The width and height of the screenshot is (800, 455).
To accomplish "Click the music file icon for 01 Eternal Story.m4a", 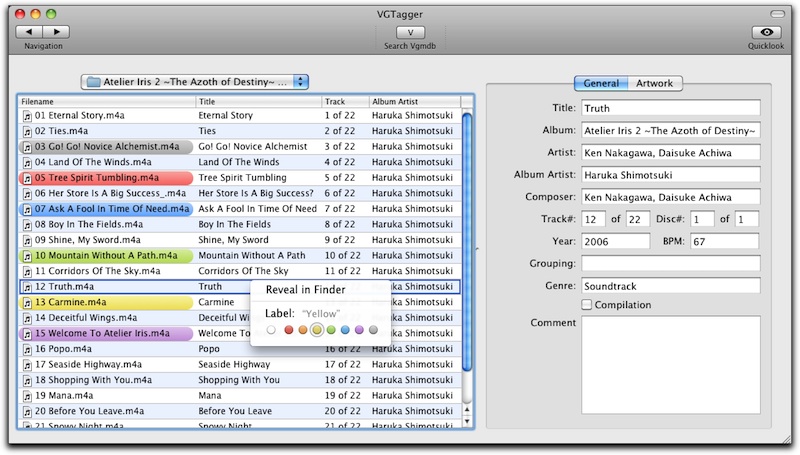I will [27, 116].
